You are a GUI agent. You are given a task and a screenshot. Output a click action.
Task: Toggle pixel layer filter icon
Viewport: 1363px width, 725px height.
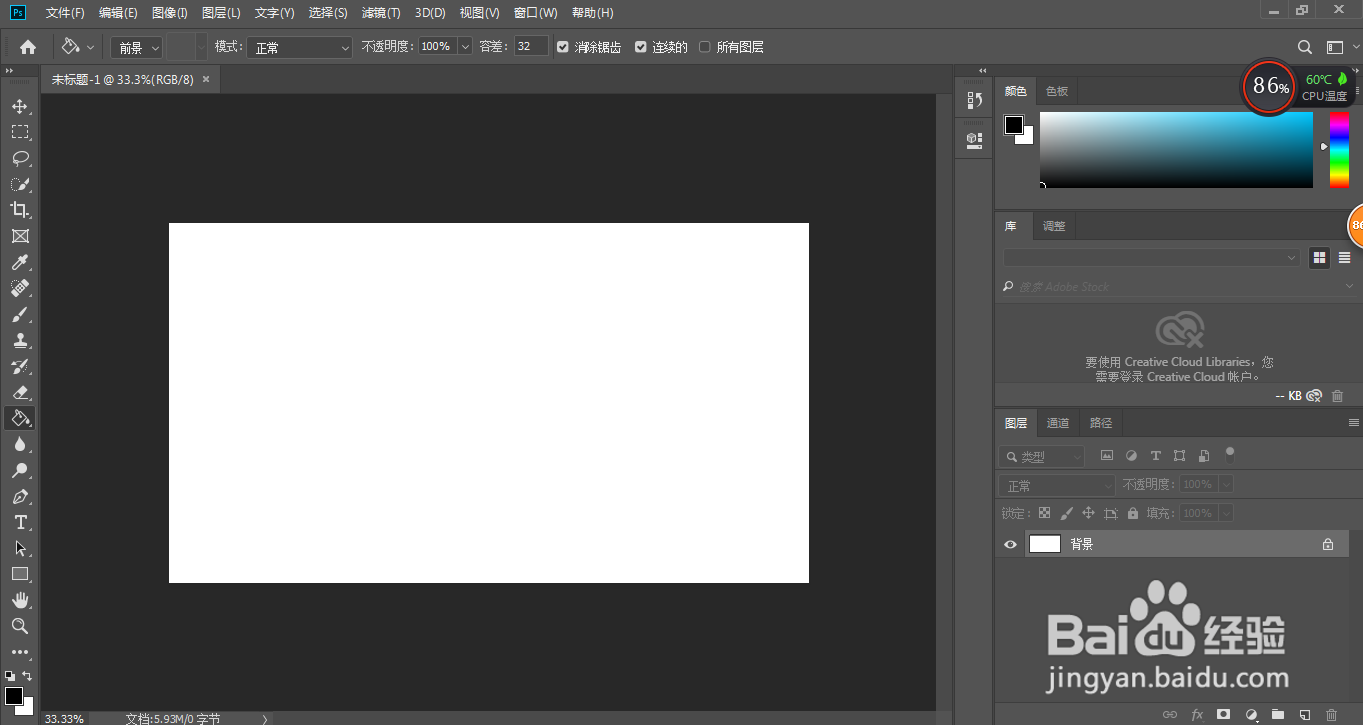1107,456
